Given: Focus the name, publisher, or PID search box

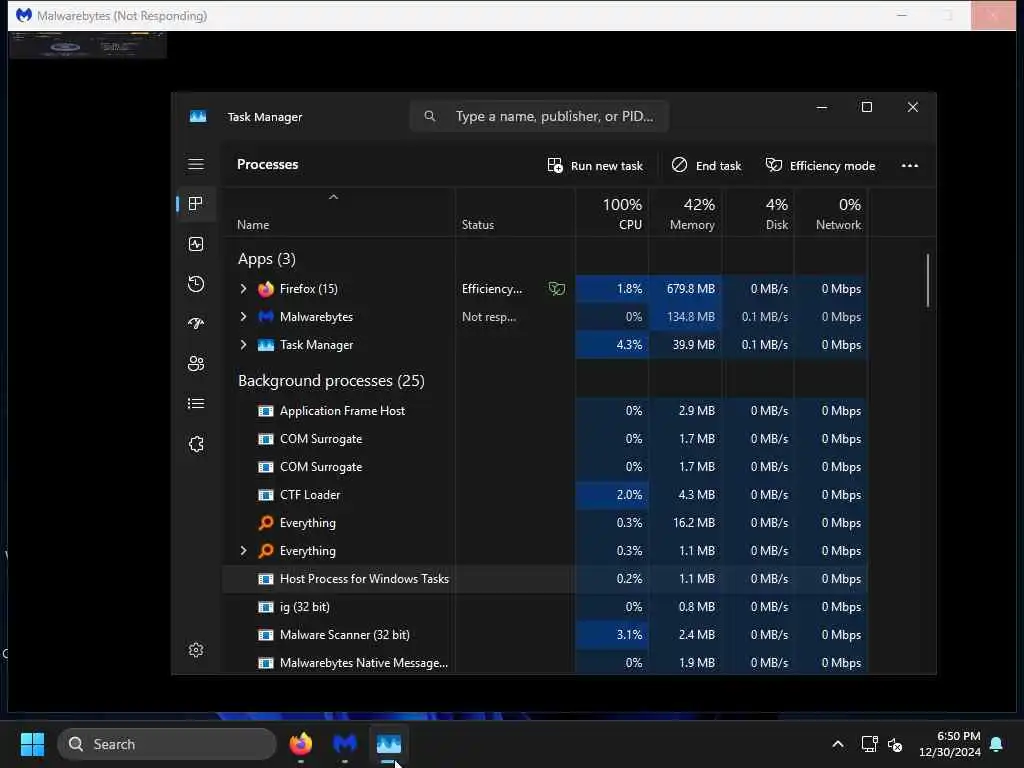Looking at the screenshot, I should pyautogui.click(x=539, y=116).
